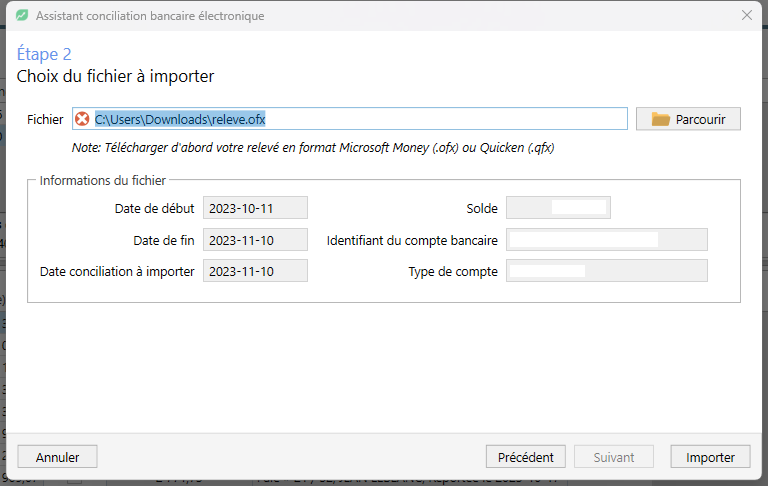Select the Date de début field

tap(255, 208)
